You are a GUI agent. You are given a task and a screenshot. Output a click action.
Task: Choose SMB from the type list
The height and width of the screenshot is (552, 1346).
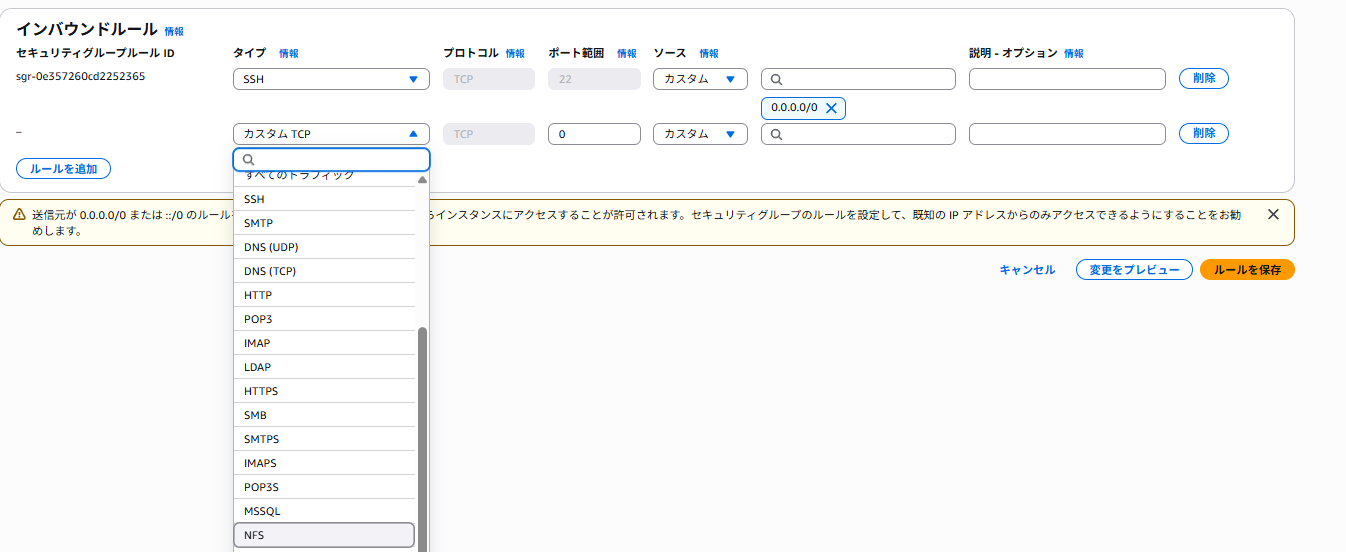[324, 415]
